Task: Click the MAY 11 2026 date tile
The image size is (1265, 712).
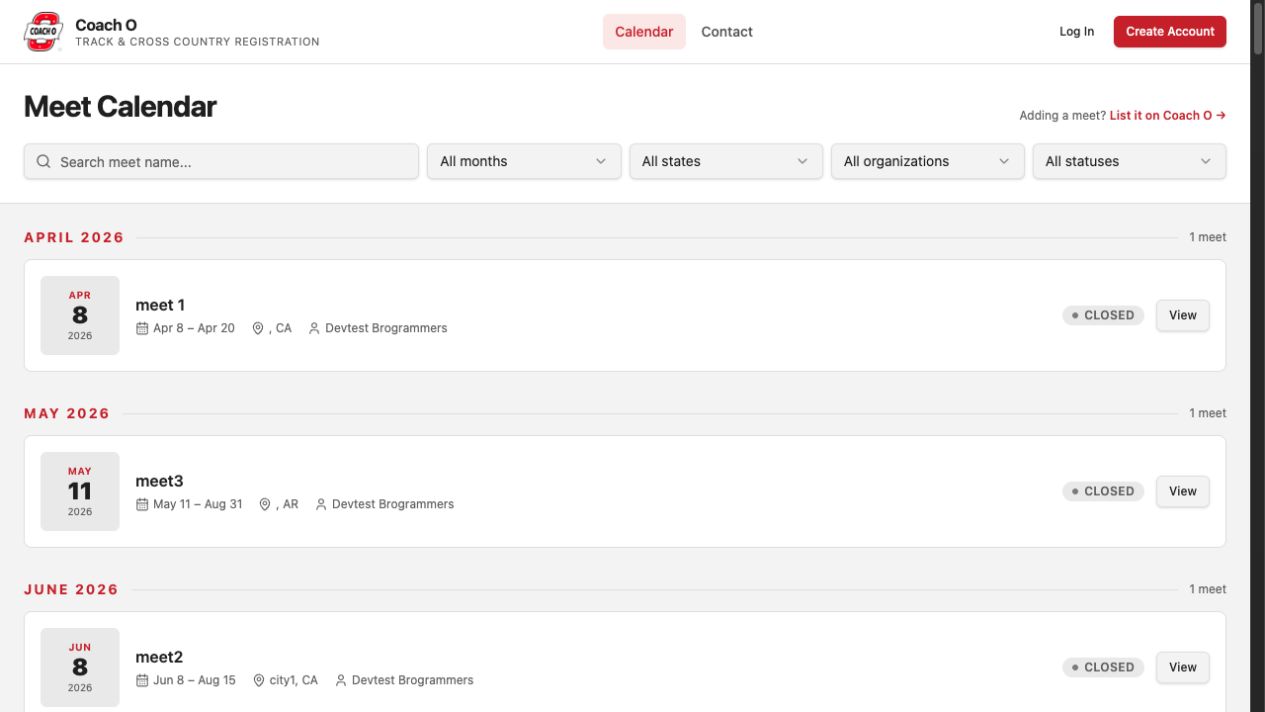Action: tap(80, 492)
